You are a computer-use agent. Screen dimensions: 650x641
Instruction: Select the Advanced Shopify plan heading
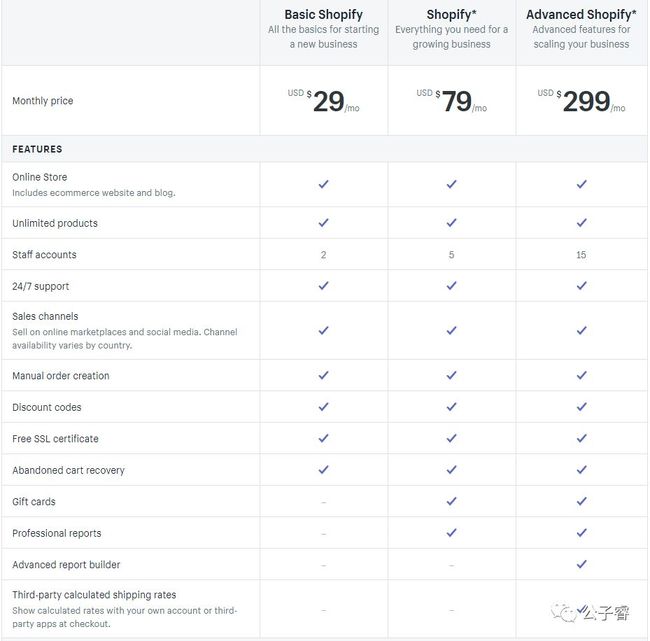(581, 15)
